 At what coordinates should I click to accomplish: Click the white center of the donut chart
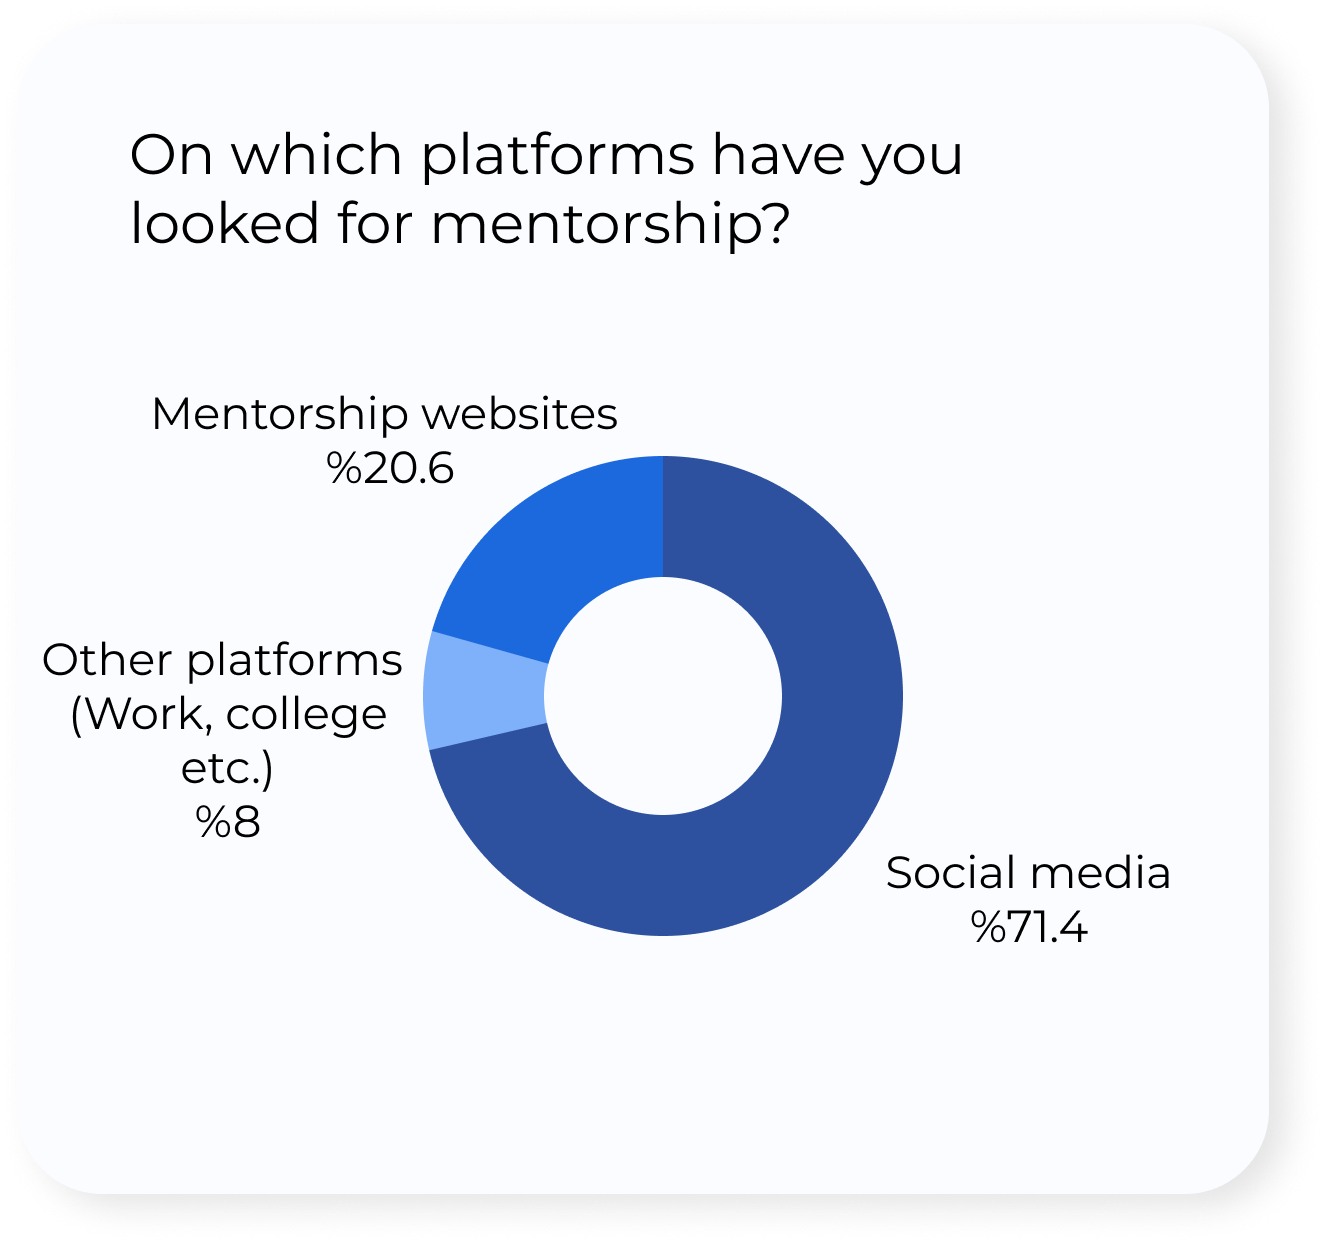[663, 696]
